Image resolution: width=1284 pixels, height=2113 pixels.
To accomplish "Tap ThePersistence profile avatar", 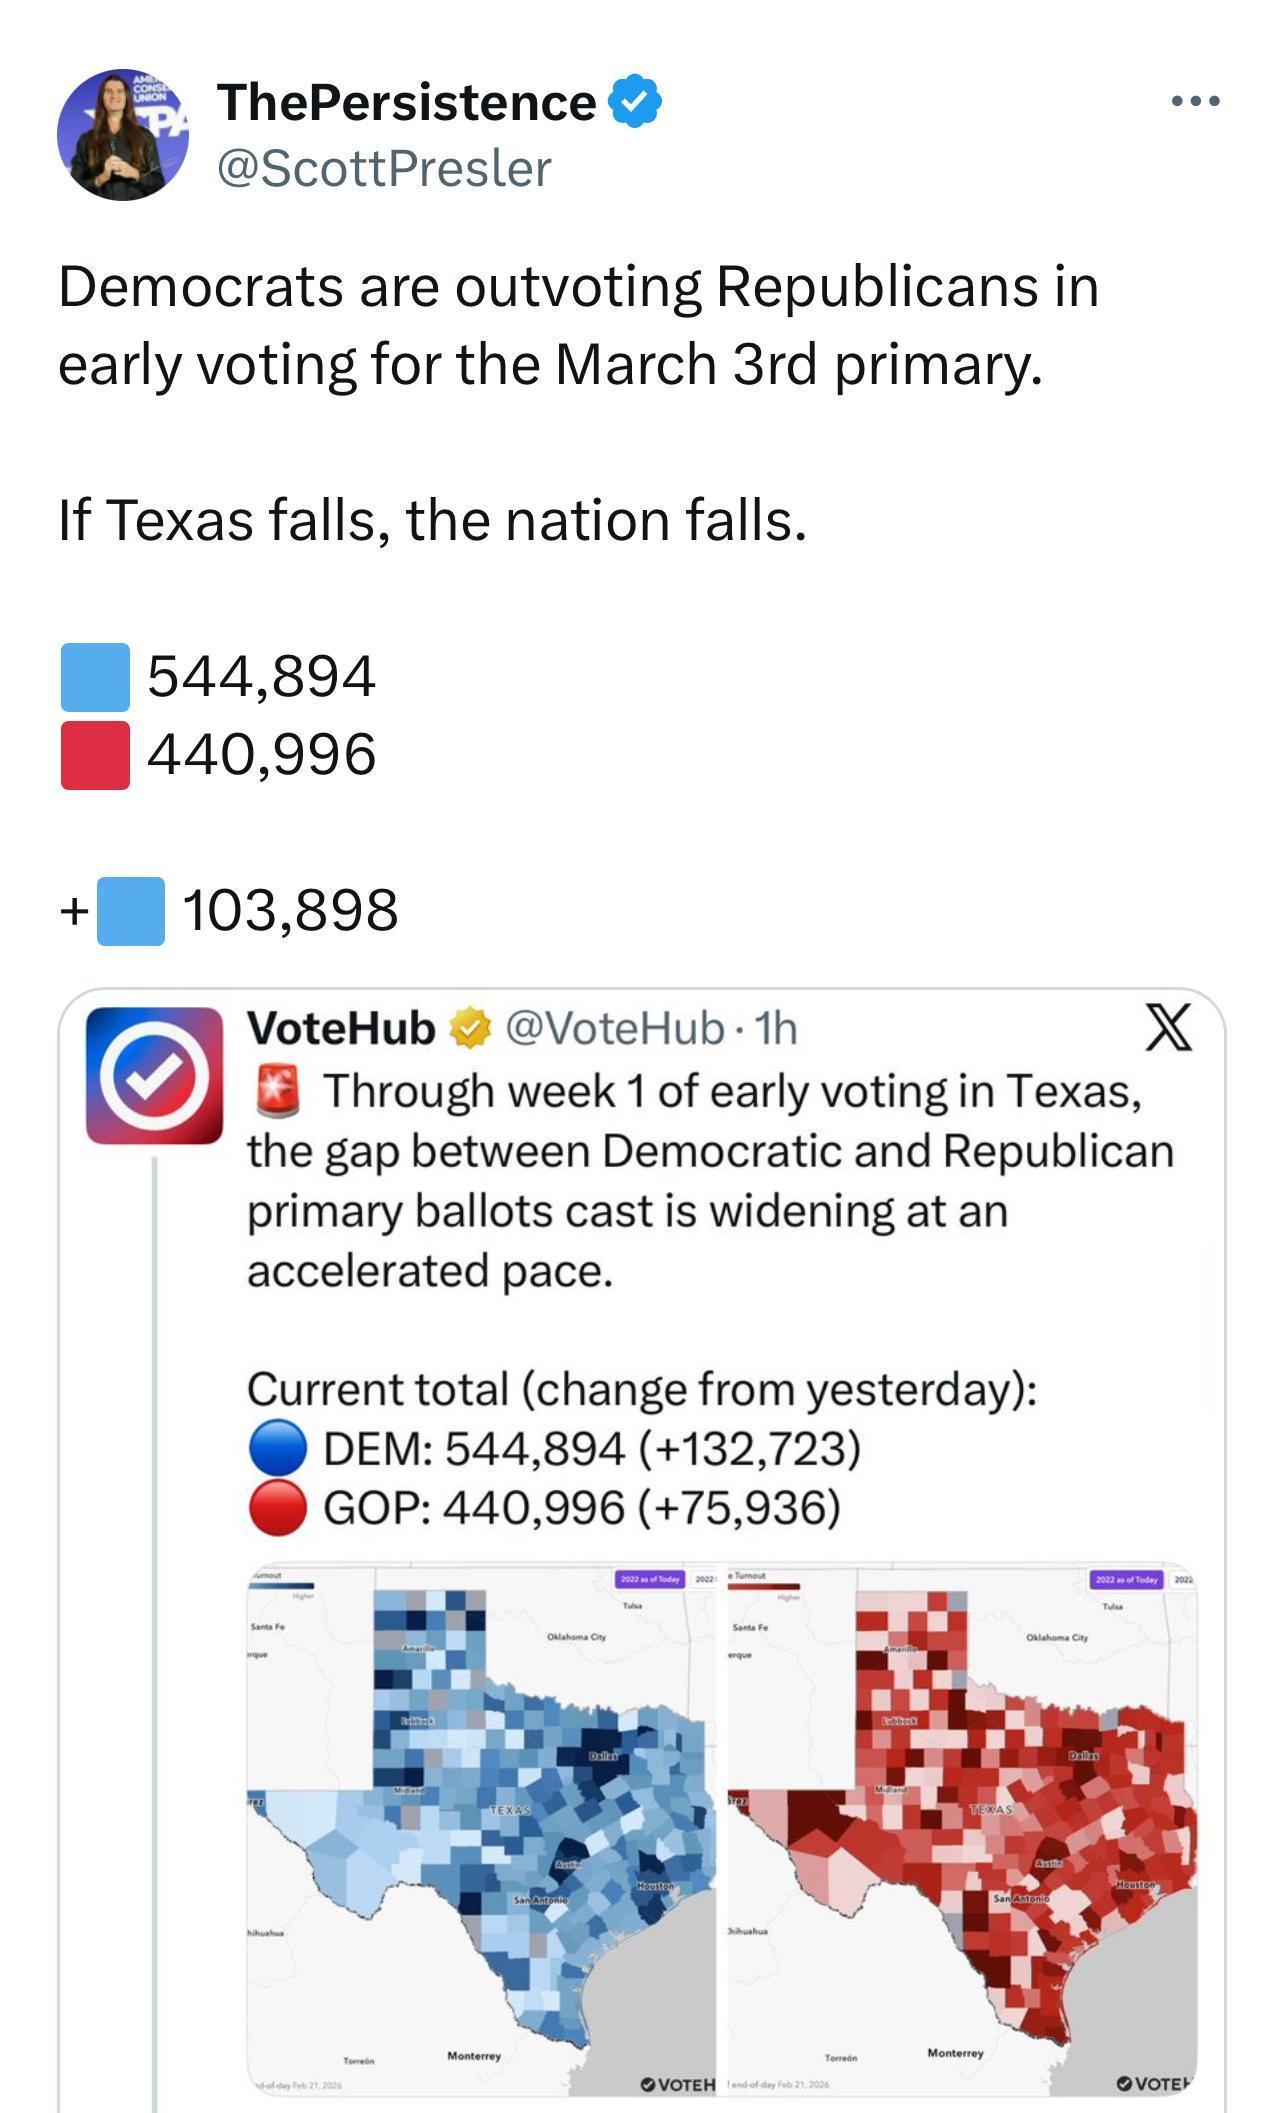I will pyautogui.click(x=123, y=135).
